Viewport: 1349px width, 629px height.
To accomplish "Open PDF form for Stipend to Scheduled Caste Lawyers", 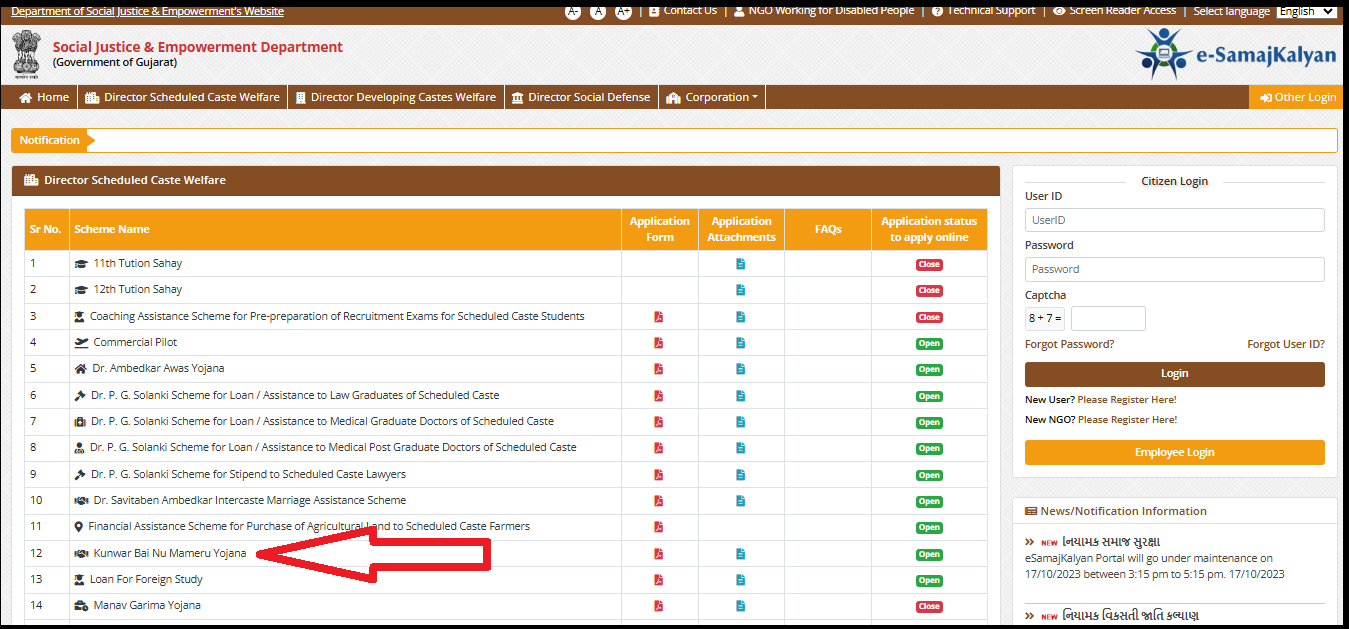I will coord(659,475).
